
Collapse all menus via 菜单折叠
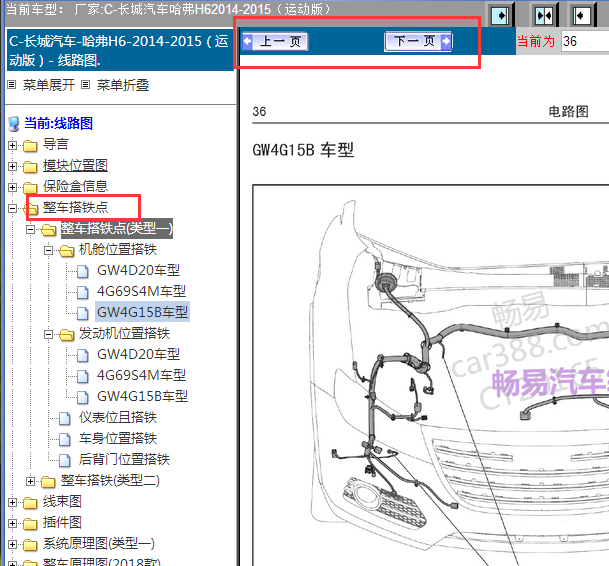(123, 85)
